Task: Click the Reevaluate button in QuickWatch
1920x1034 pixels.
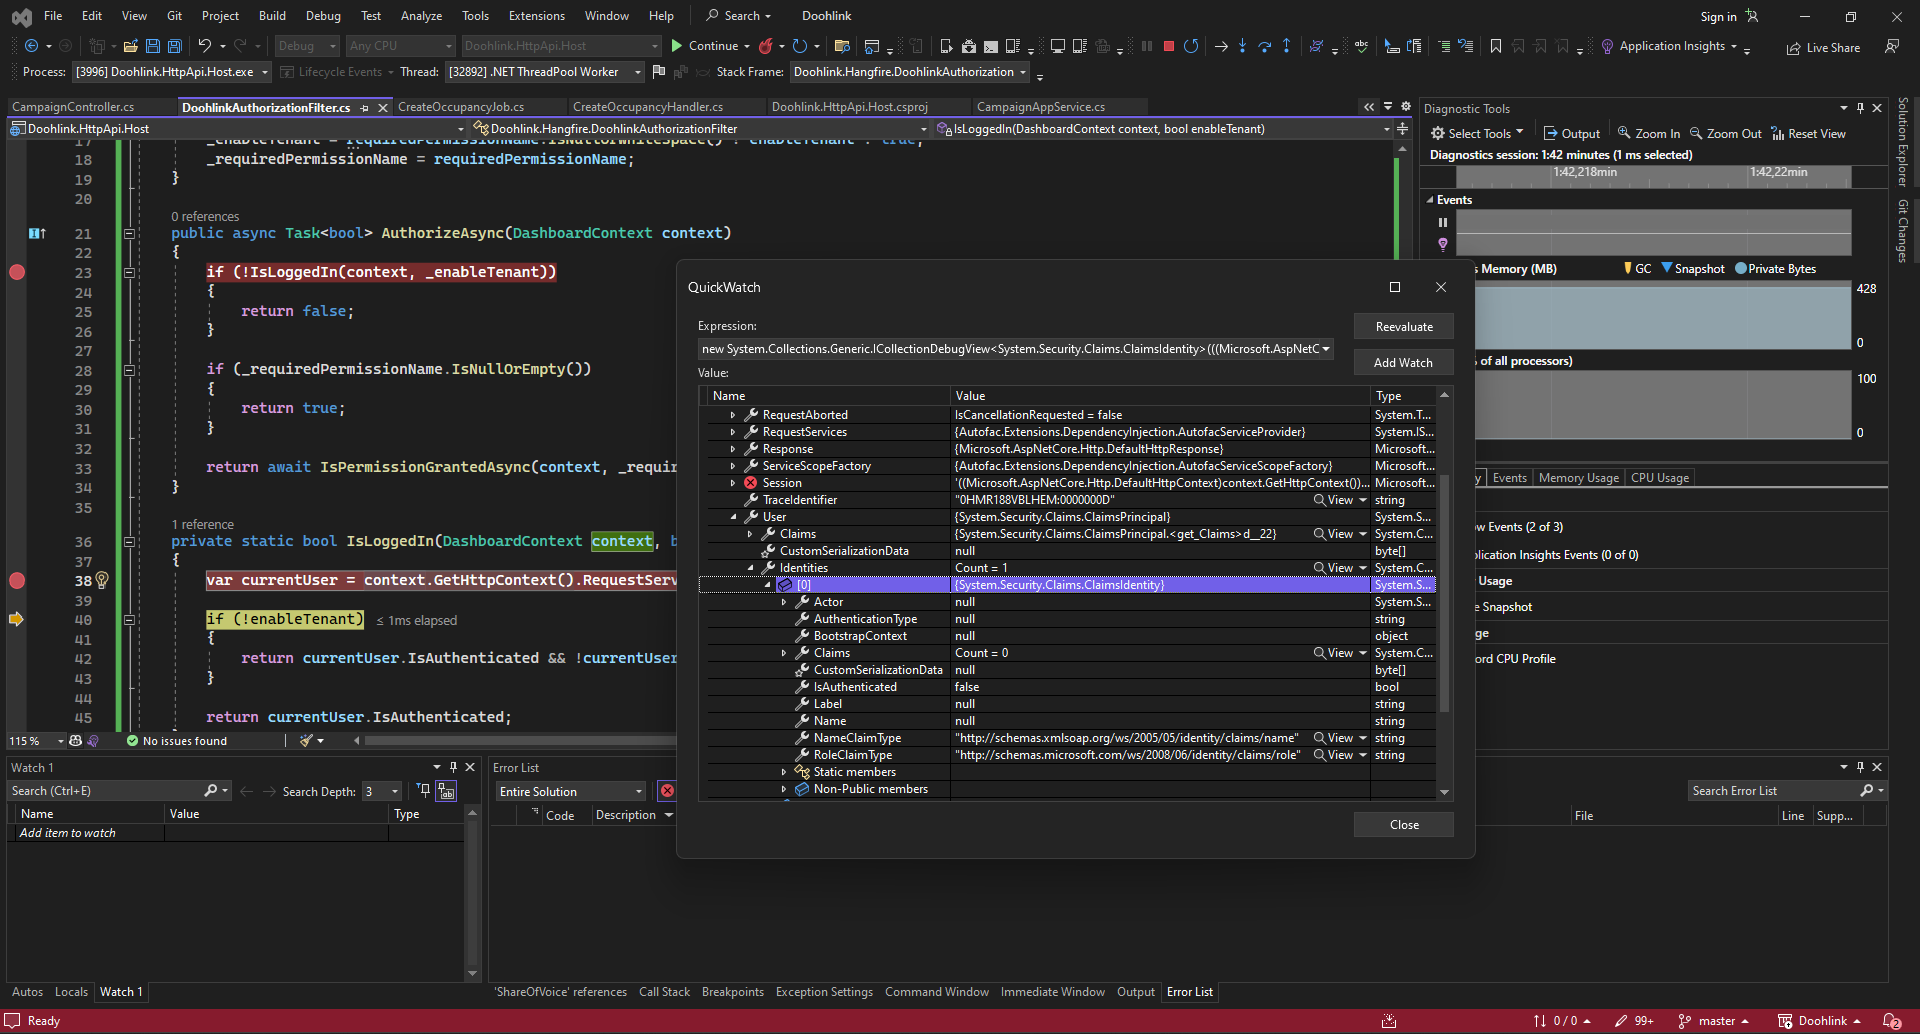Action: point(1403,327)
